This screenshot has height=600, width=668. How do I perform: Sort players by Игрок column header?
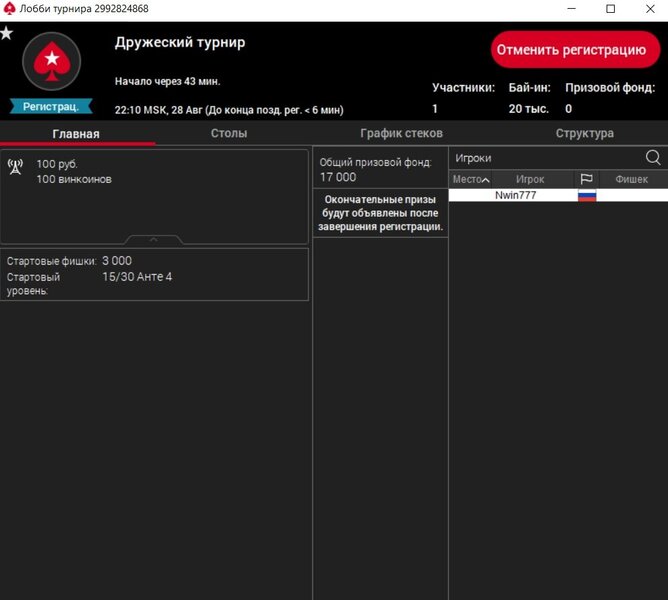530,179
